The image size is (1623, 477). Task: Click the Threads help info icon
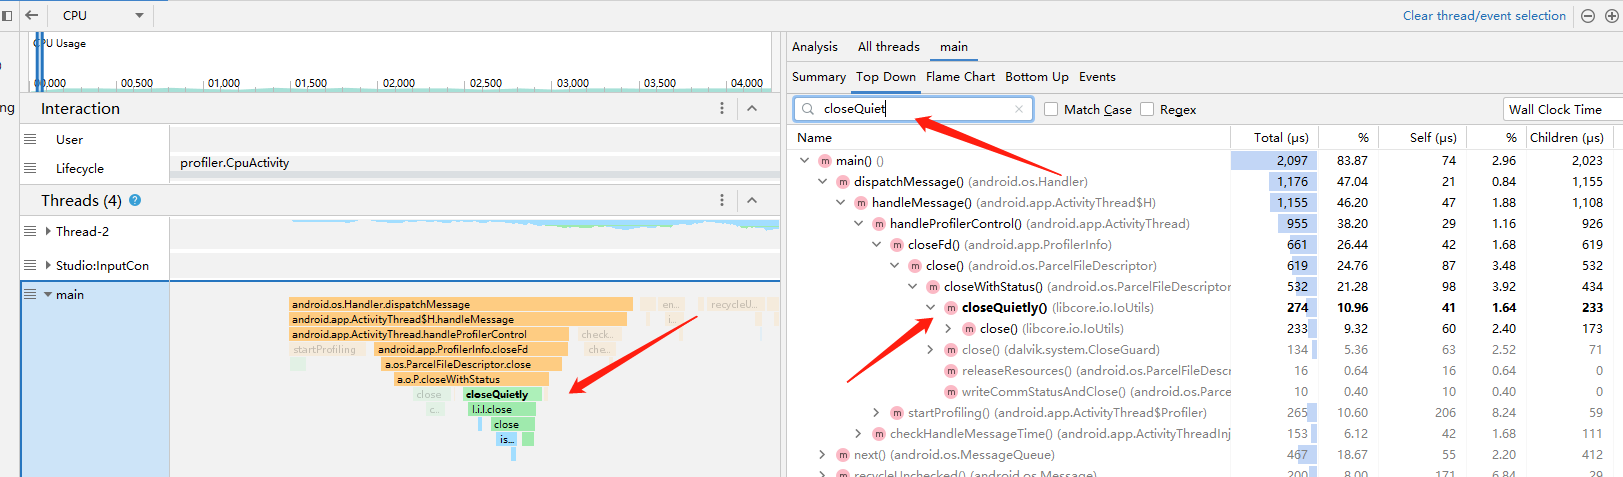pyautogui.click(x=135, y=200)
